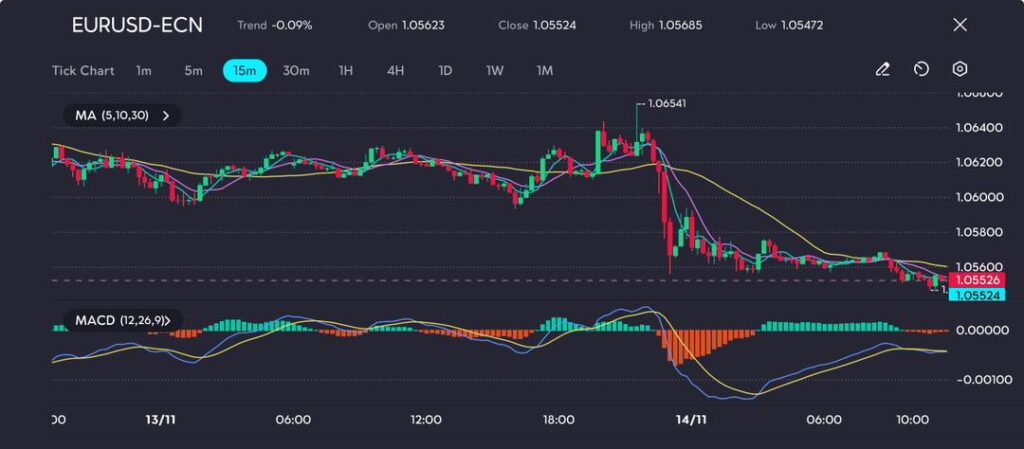
Task: Switch to 30m timeframe
Action: [296, 71]
